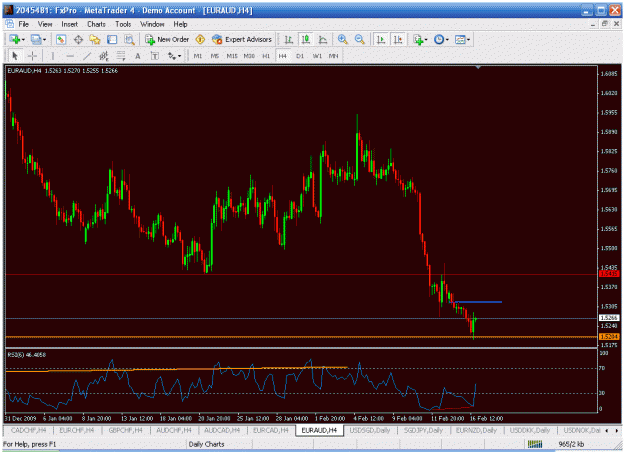Switch to GBPCHF,H4 chart tab
The width and height of the screenshot is (625, 452).
coord(125,430)
